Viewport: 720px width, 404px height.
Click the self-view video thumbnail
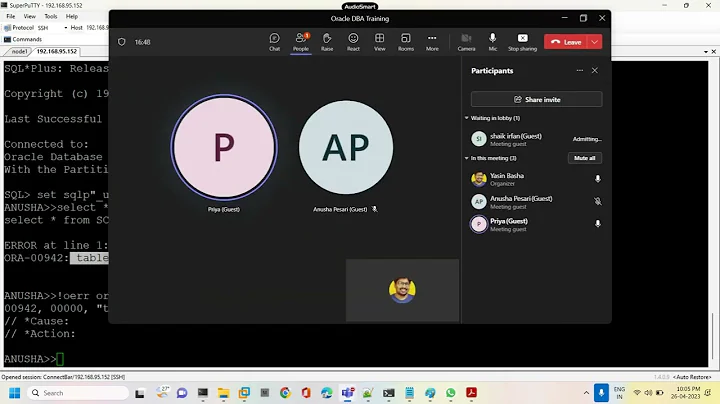click(402, 290)
